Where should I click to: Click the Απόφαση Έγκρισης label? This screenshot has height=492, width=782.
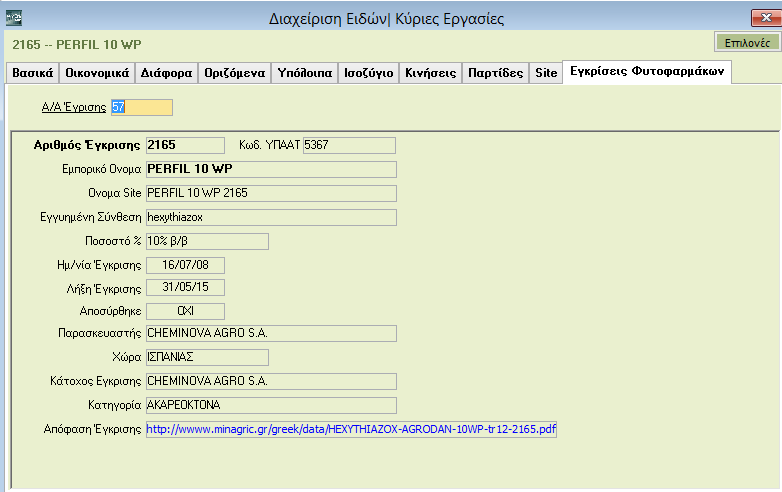(x=92, y=429)
